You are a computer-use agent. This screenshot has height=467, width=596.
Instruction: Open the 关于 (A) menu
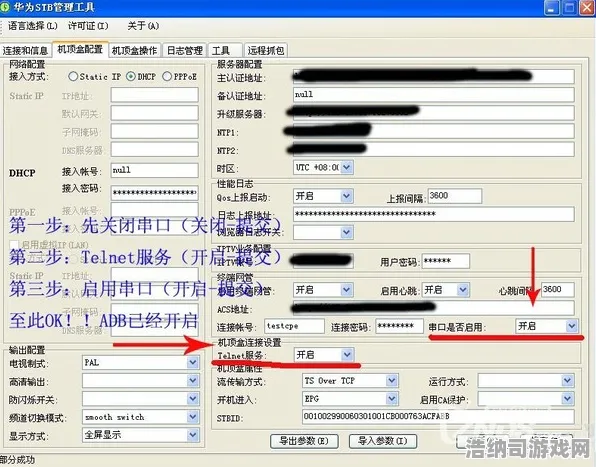[x=143, y=26]
